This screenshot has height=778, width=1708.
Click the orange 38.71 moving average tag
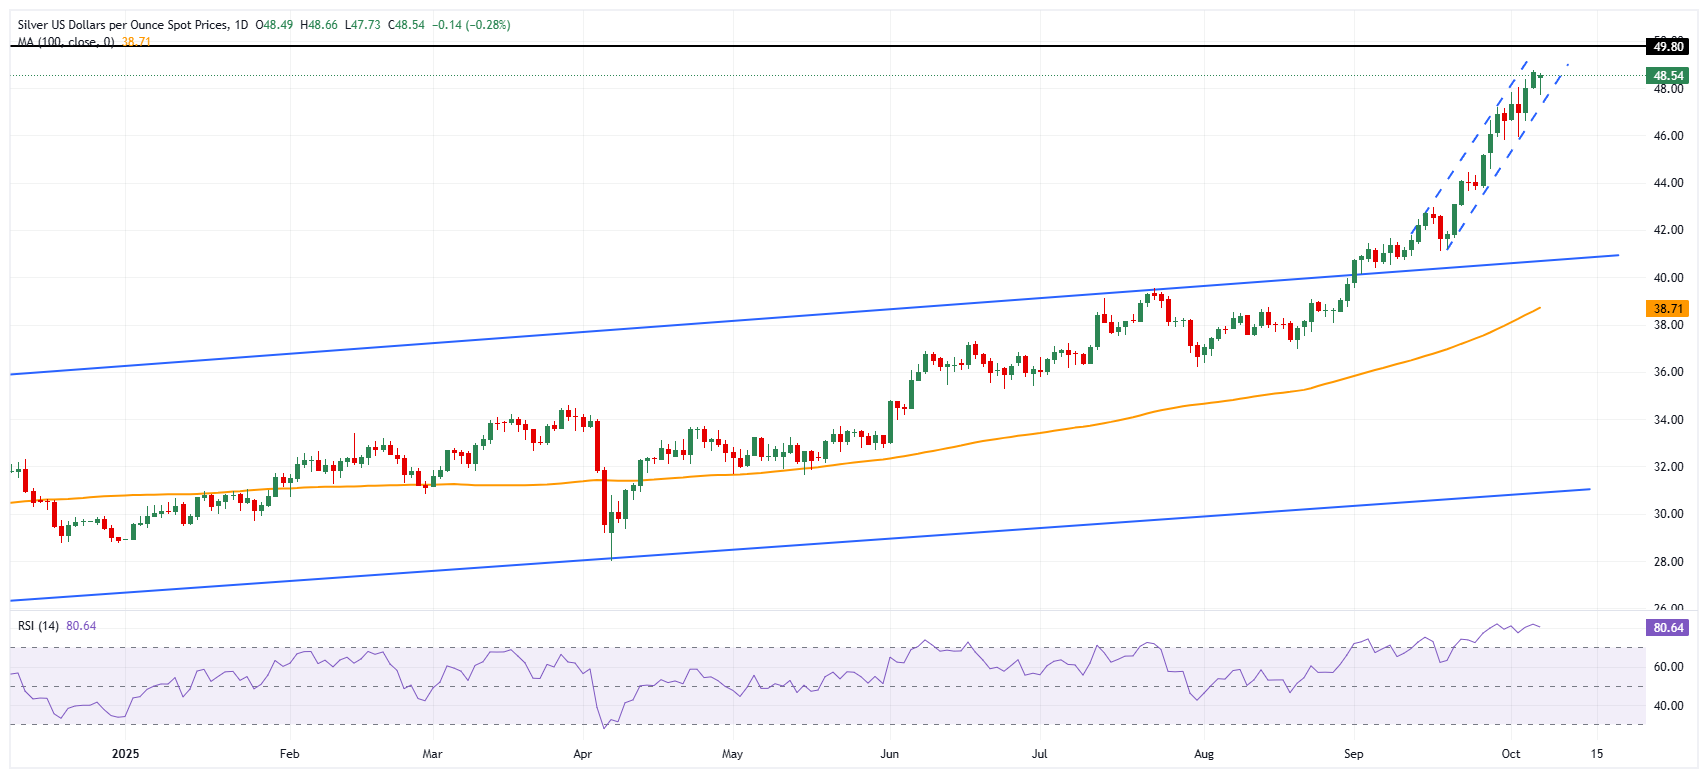1667,309
